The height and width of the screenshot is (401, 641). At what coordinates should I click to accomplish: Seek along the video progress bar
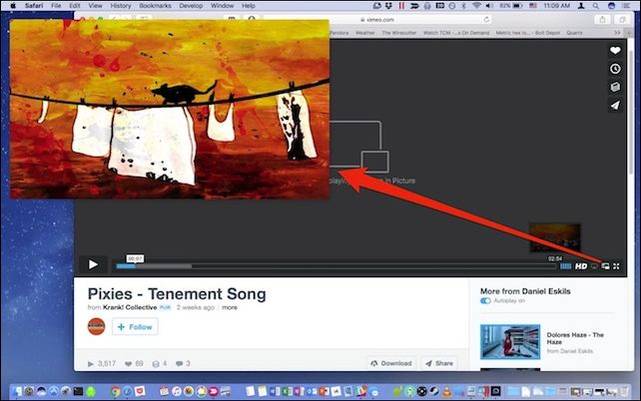tap(335, 266)
